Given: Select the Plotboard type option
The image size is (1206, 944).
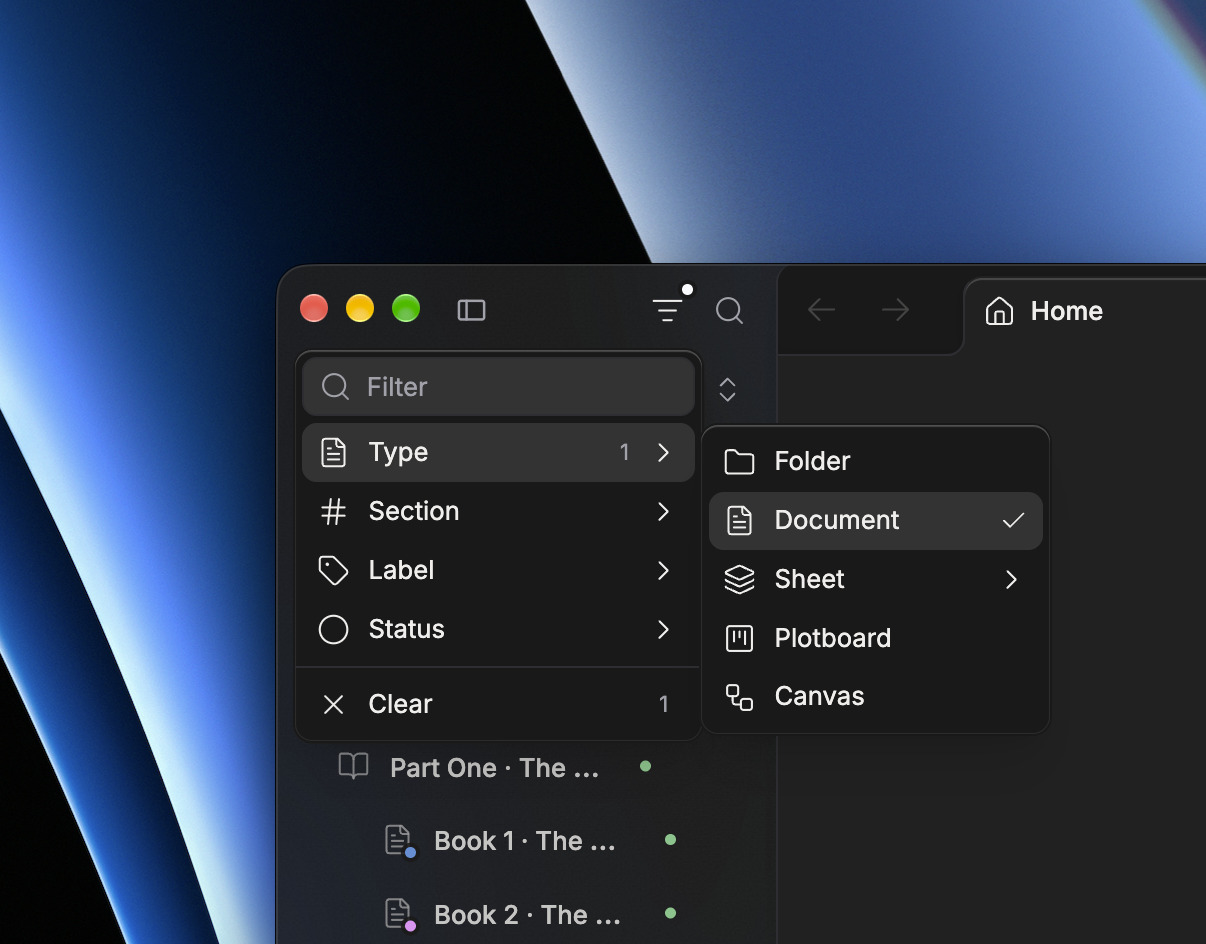Looking at the screenshot, I should (x=876, y=638).
